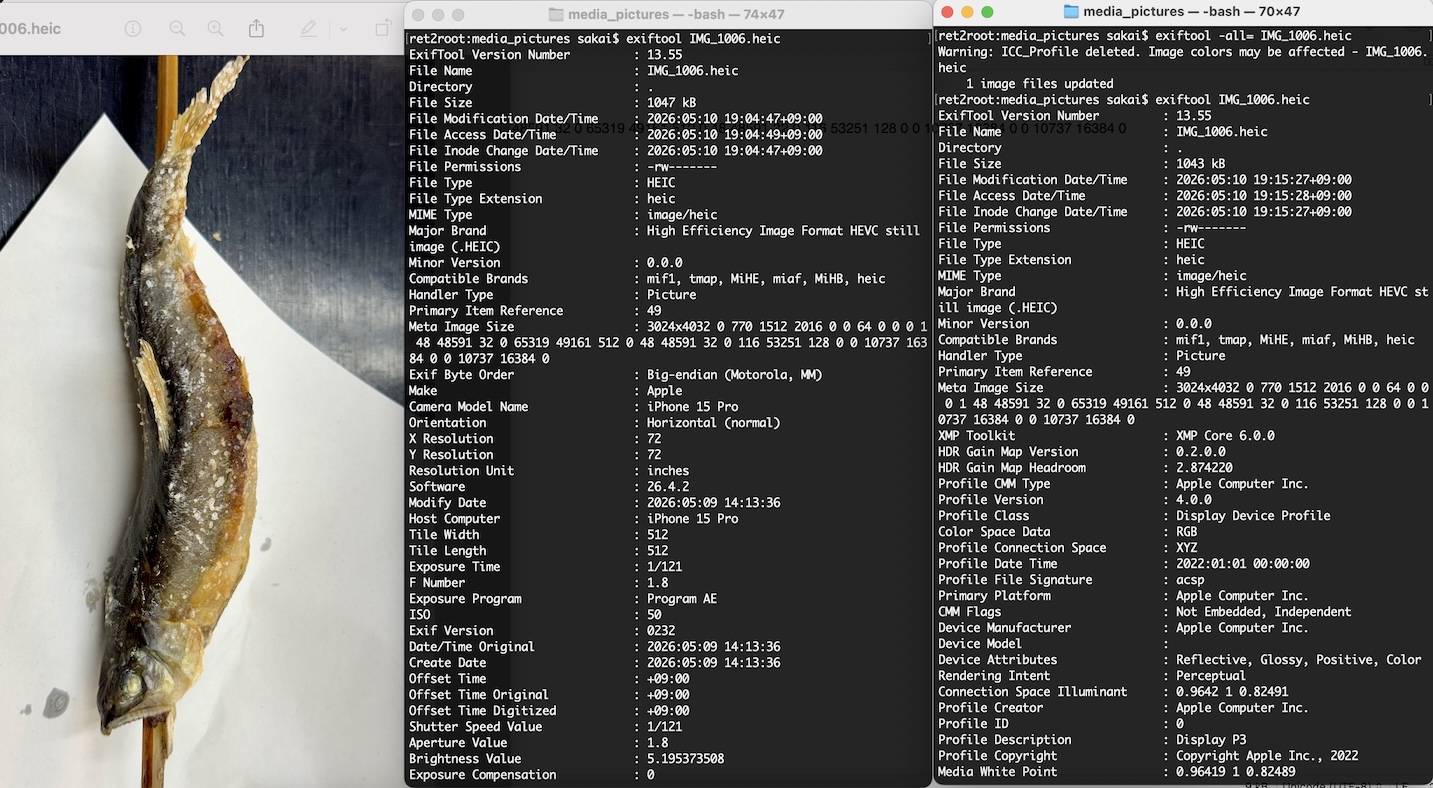Click the '006.heic' title in the Preview window
This screenshot has height=788, width=1433.
click(30, 29)
